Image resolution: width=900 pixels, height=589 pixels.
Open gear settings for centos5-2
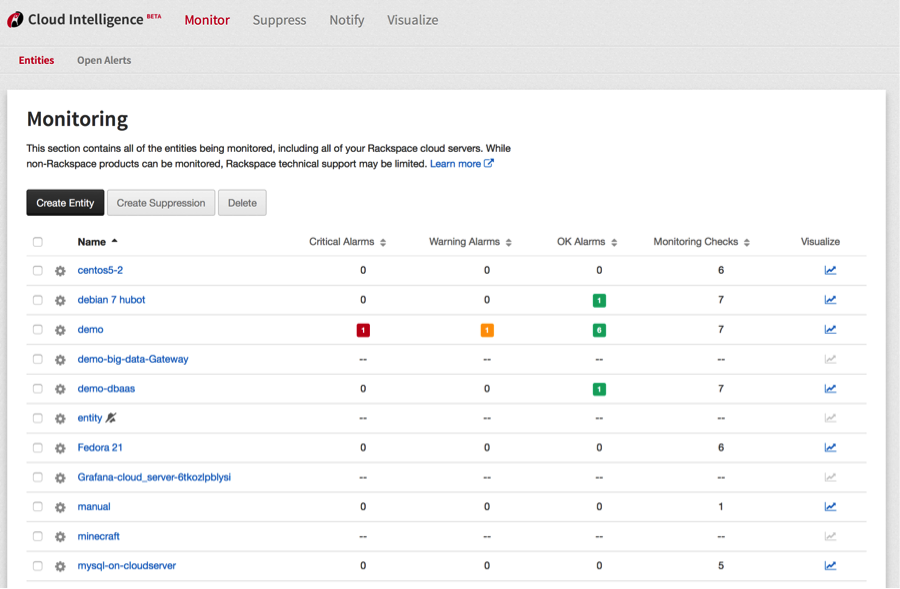click(60, 271)
